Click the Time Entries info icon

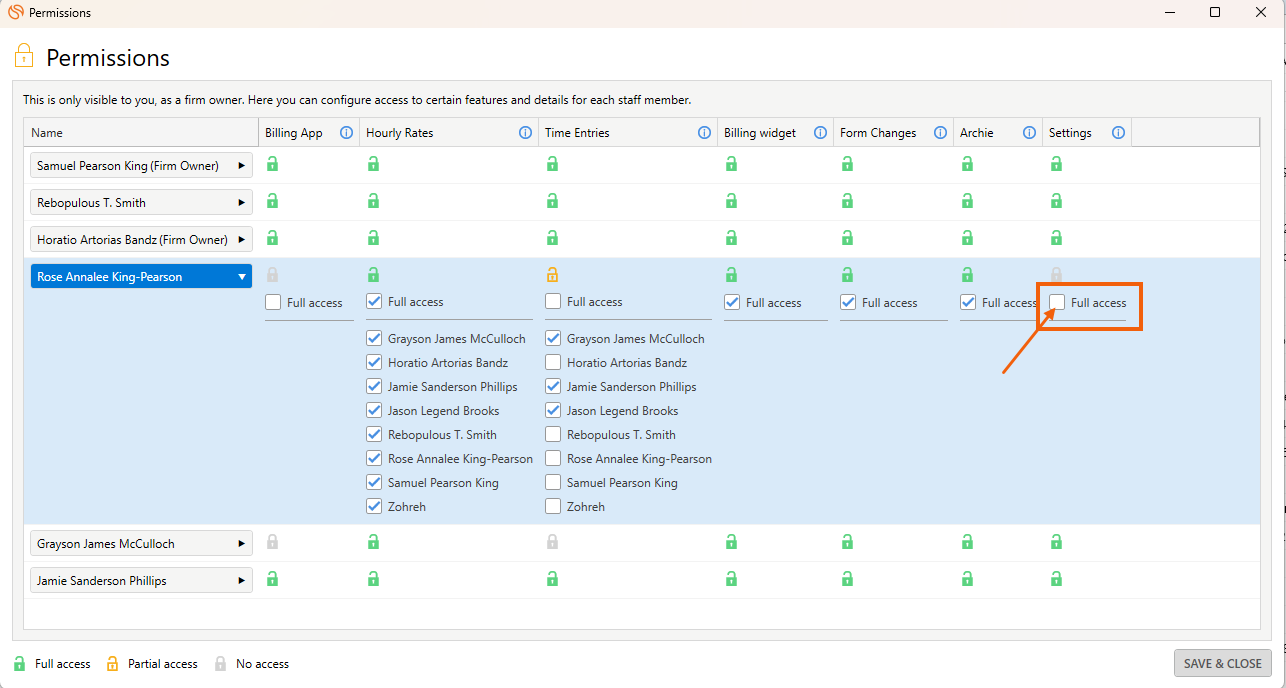[704, 132]
